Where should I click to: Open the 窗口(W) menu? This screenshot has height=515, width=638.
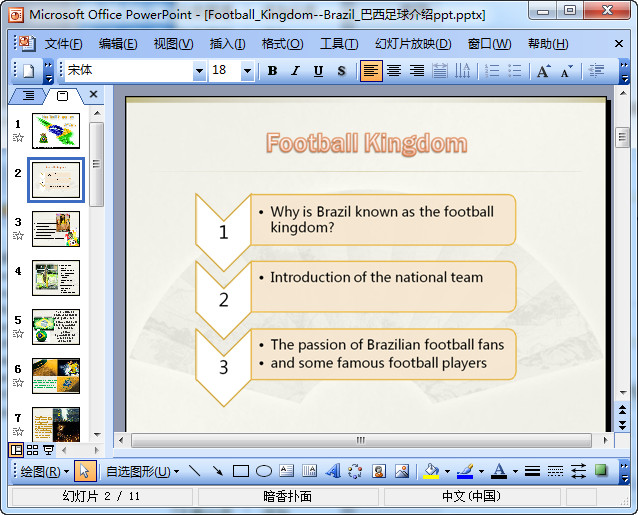489,44
